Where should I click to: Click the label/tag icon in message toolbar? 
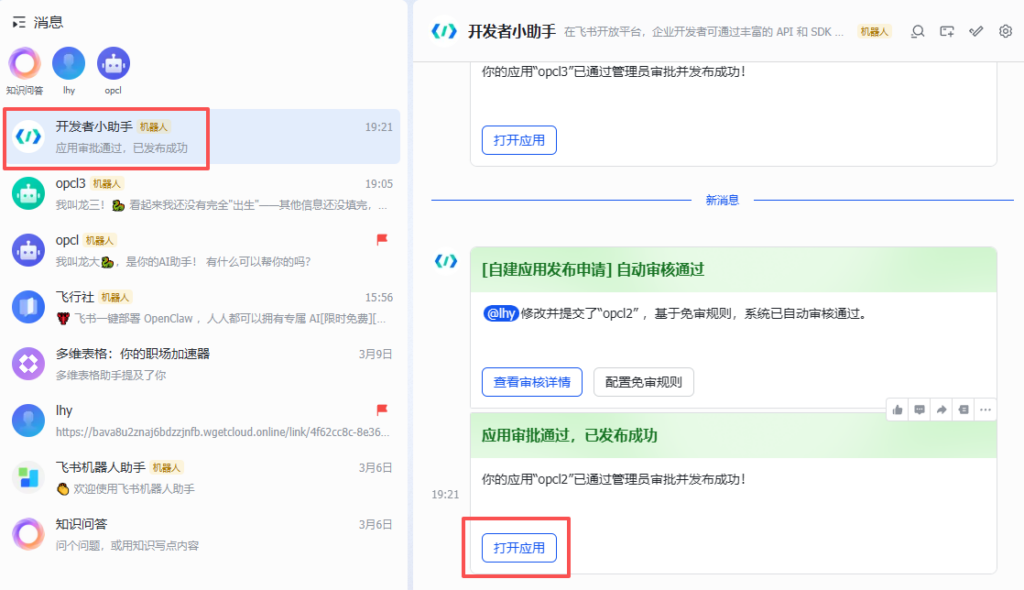(963, 409)
